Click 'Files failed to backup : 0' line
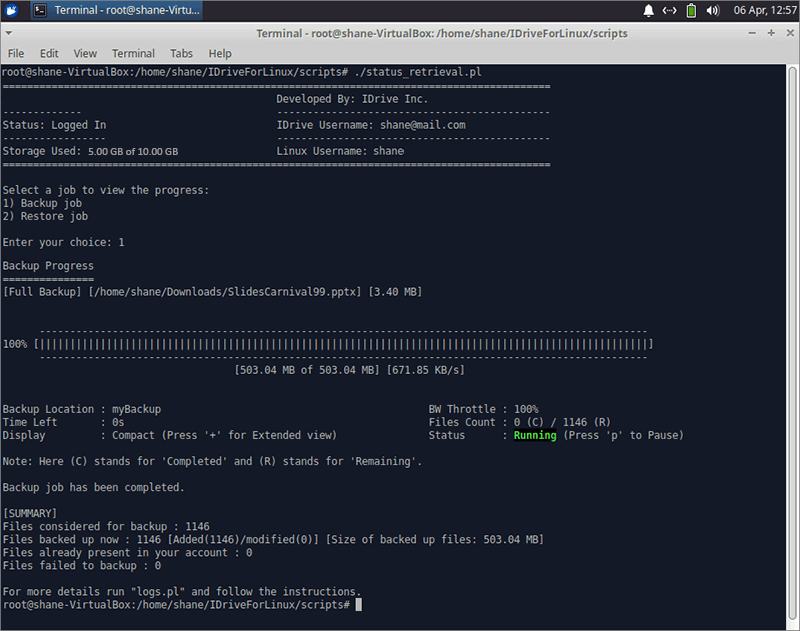This screenshot has width=800, height=631. coord(82,565)
